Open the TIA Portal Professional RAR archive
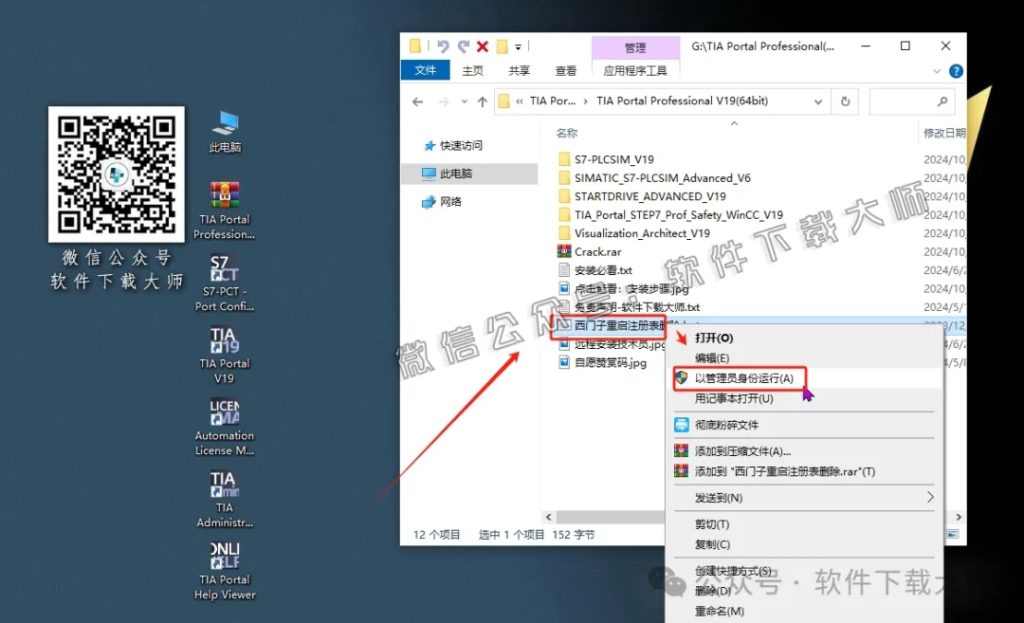The width and height of the screenshot is (1024, 623). point(222,200)
